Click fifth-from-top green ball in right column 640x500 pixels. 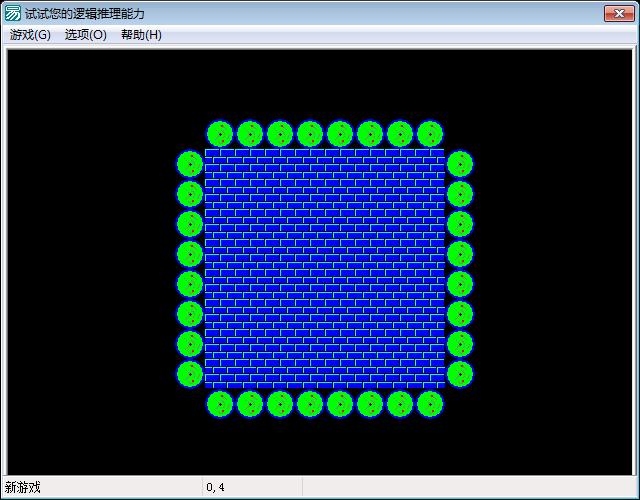click(x=460, y=284)
